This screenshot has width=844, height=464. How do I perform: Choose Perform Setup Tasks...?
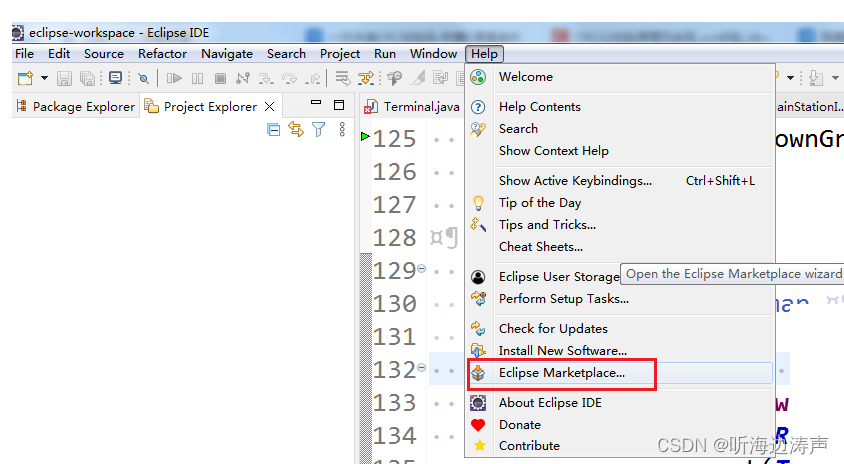pyautogui.click(x=620, y=299)
